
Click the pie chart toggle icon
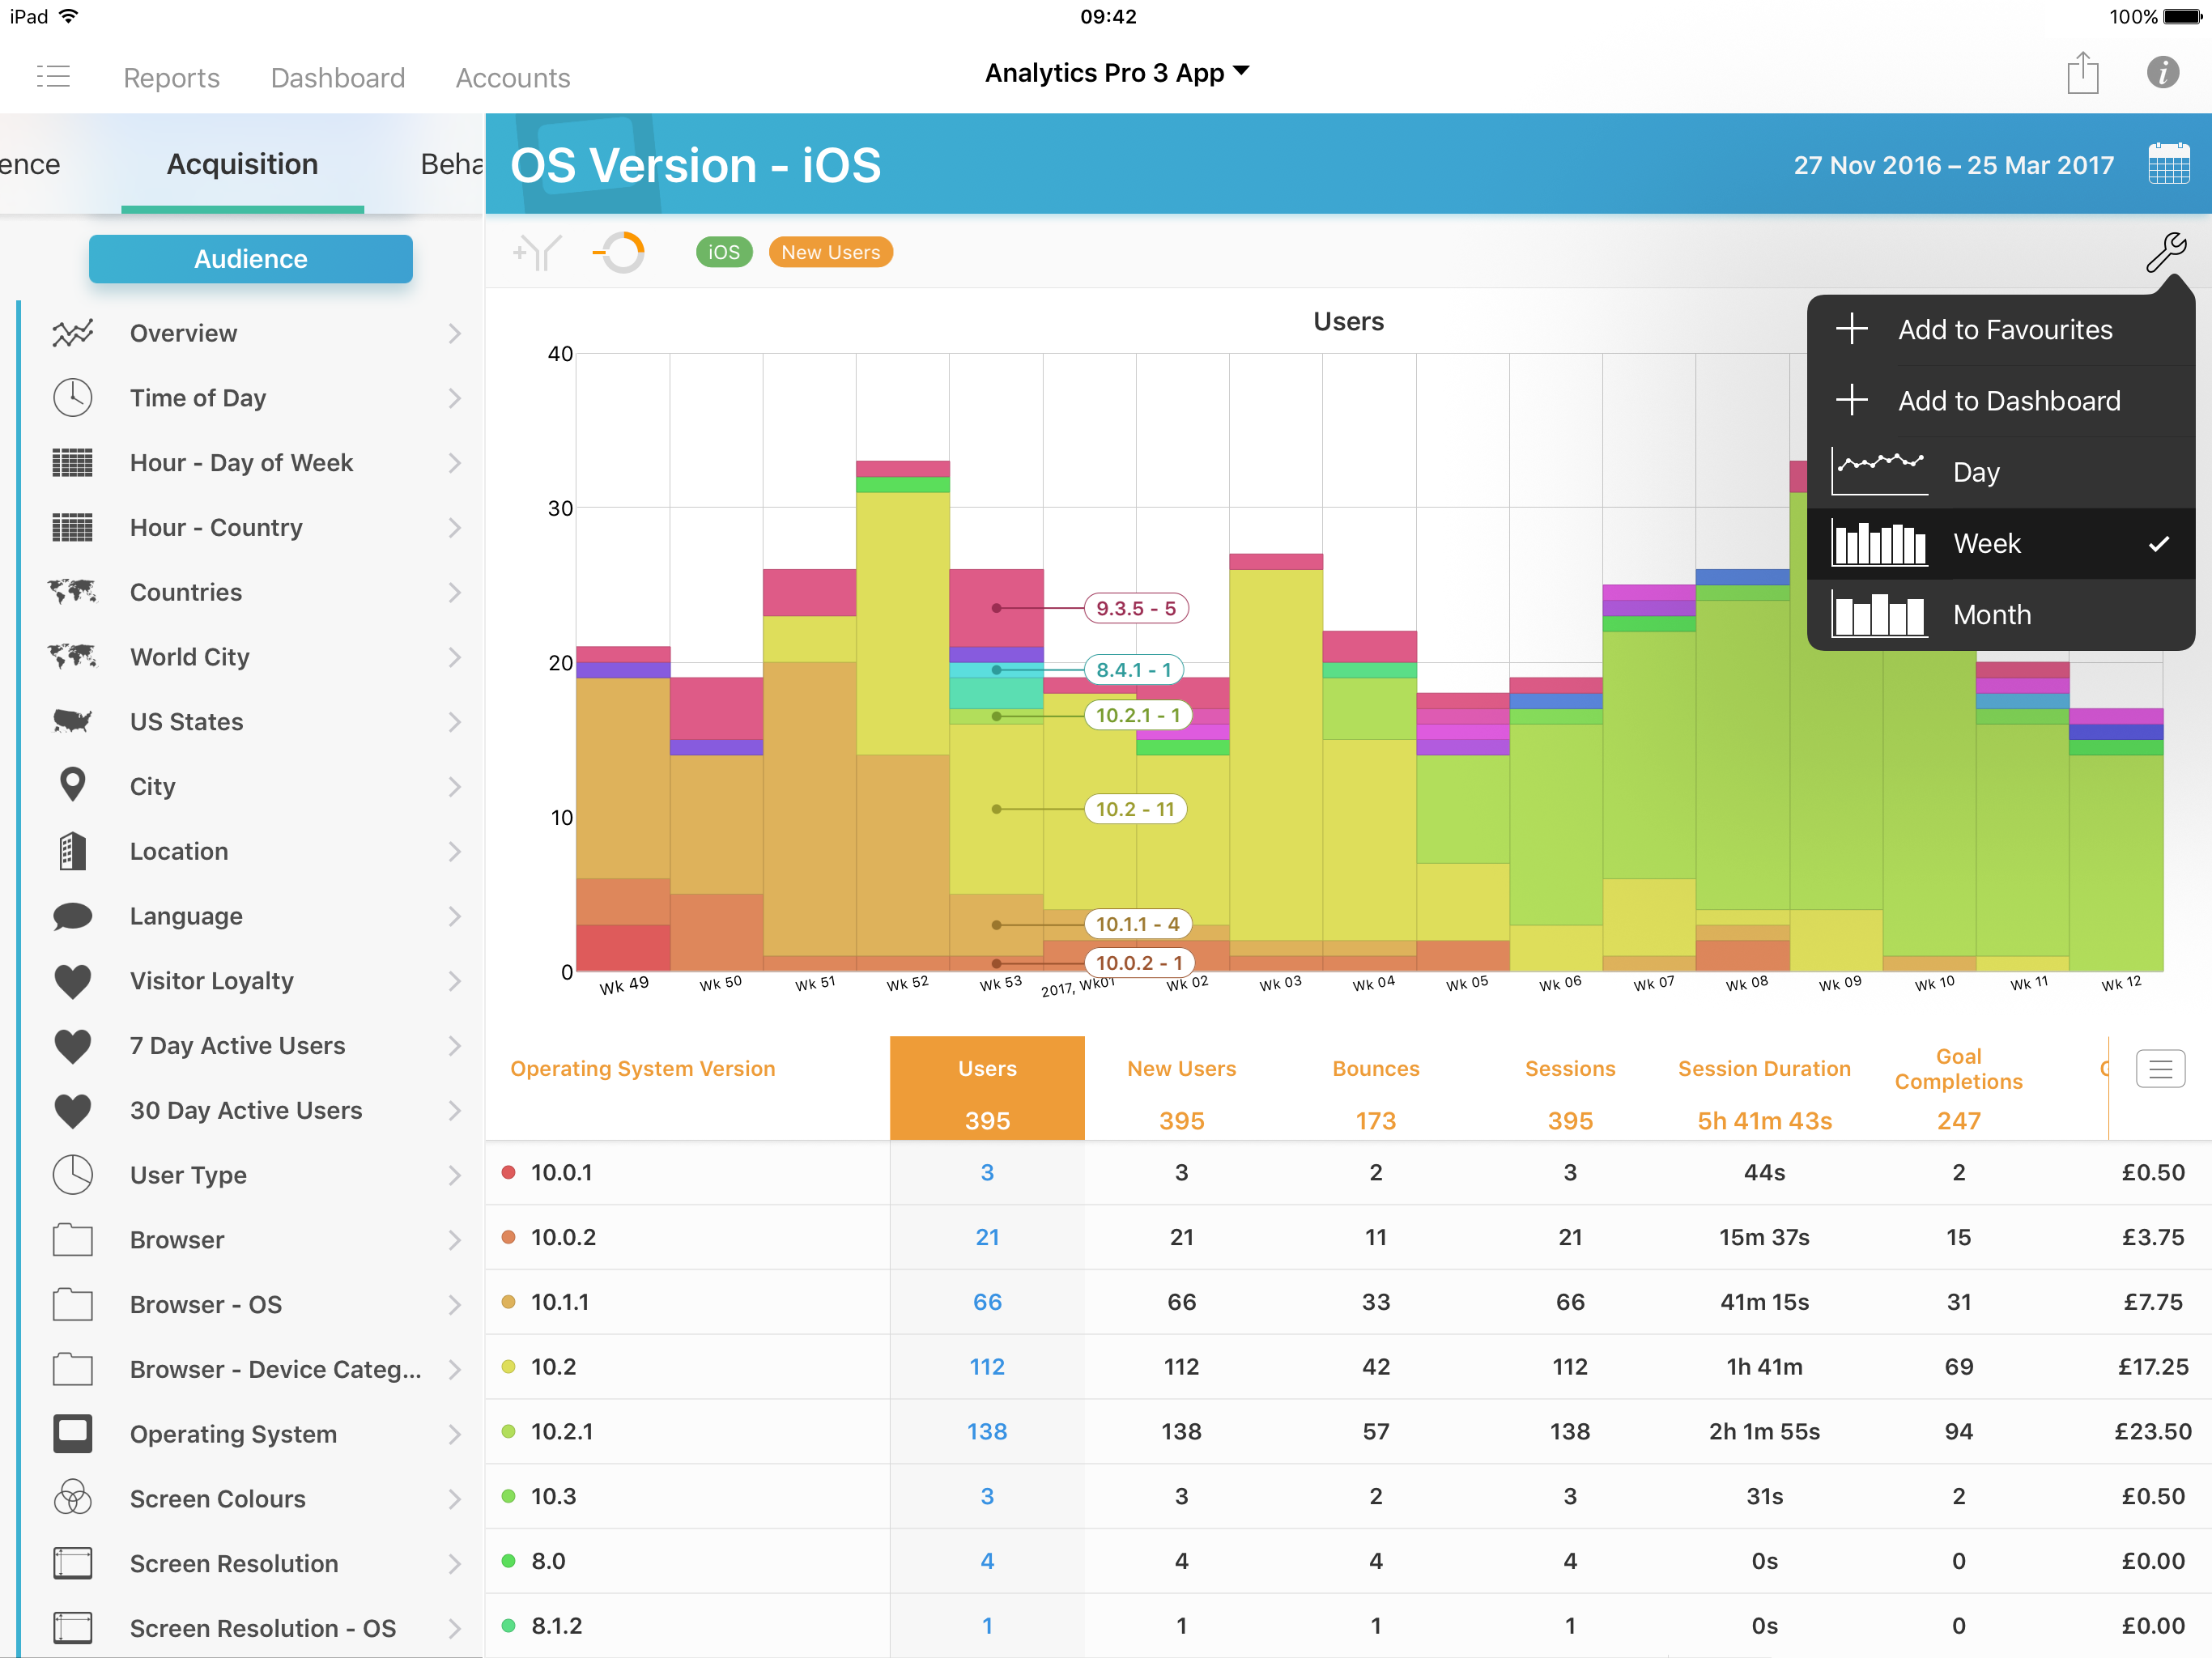point(620,253)
